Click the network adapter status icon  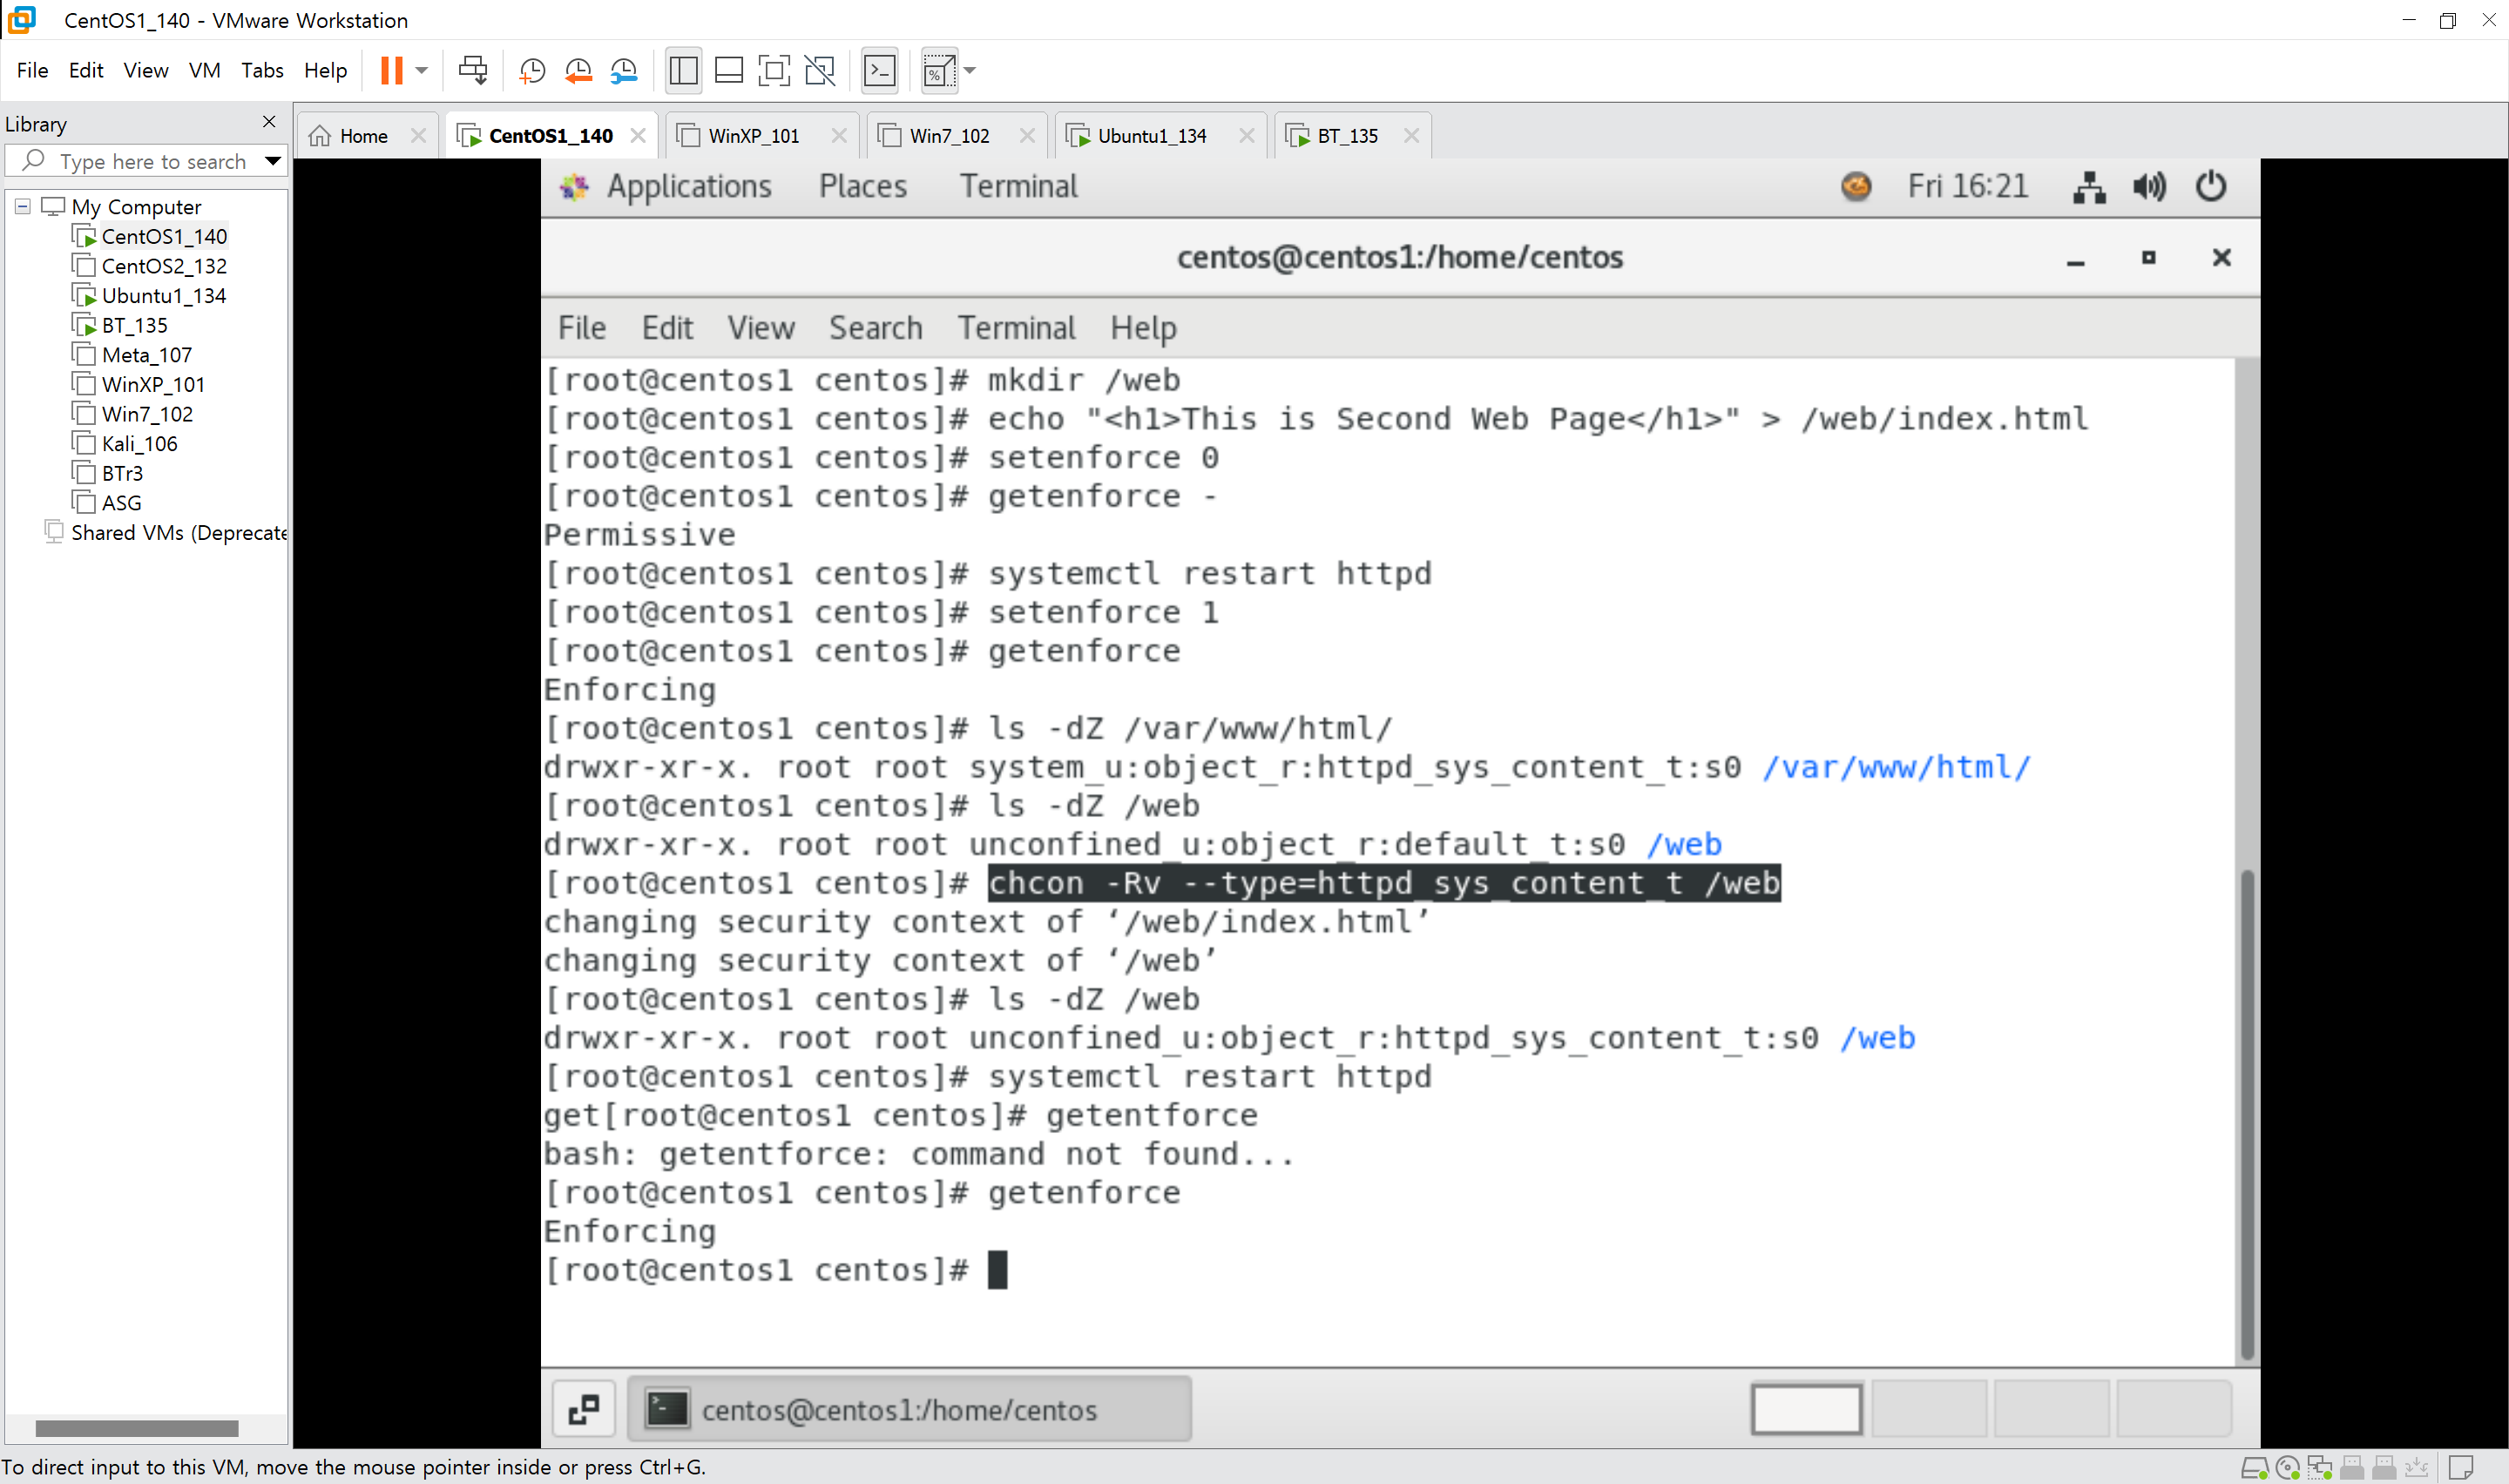click(x=2320, y=1467)
